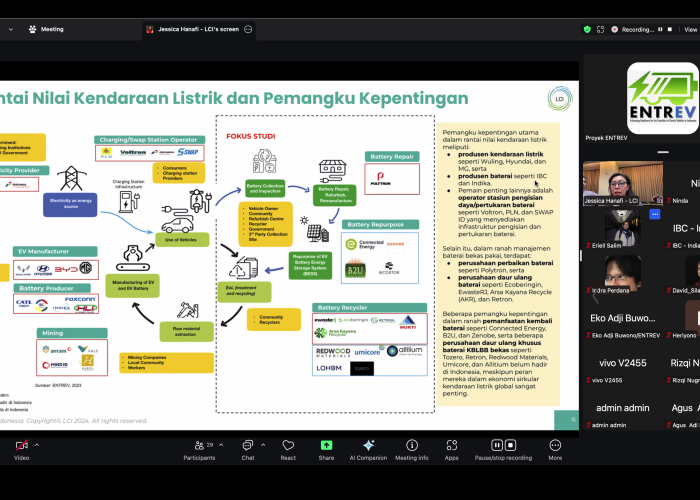Click the gallery previous-page arrow
The height and width of the screenshot is (500, 700).
click(x=595, y=297)
